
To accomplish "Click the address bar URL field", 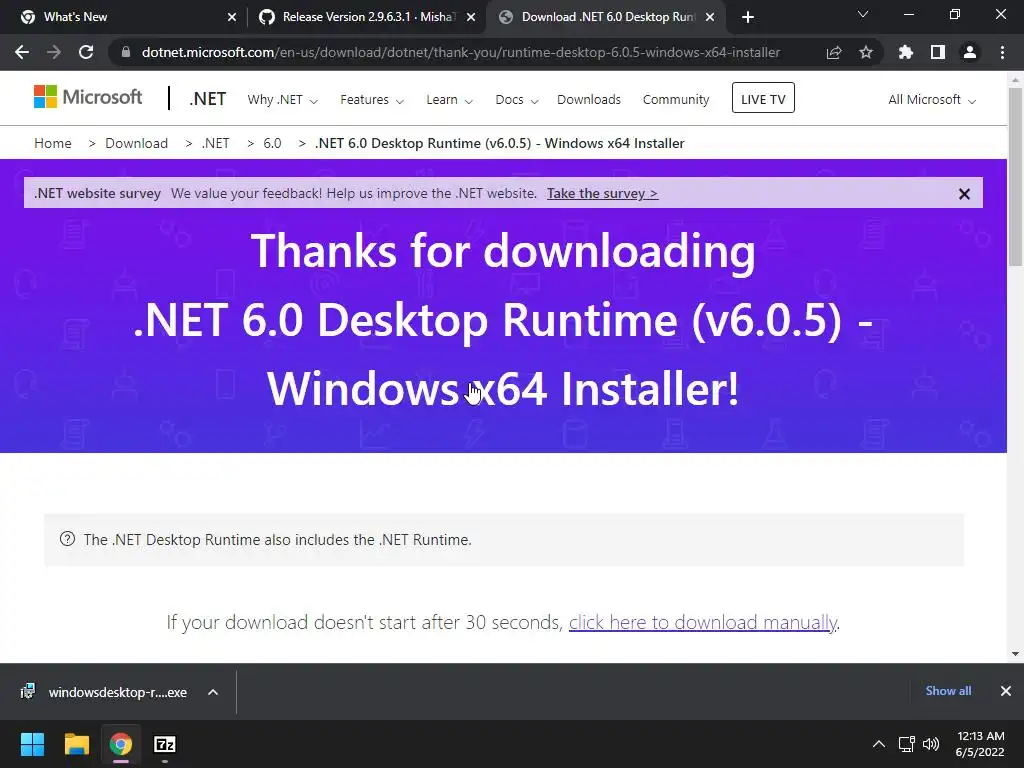I will point(460,52).
